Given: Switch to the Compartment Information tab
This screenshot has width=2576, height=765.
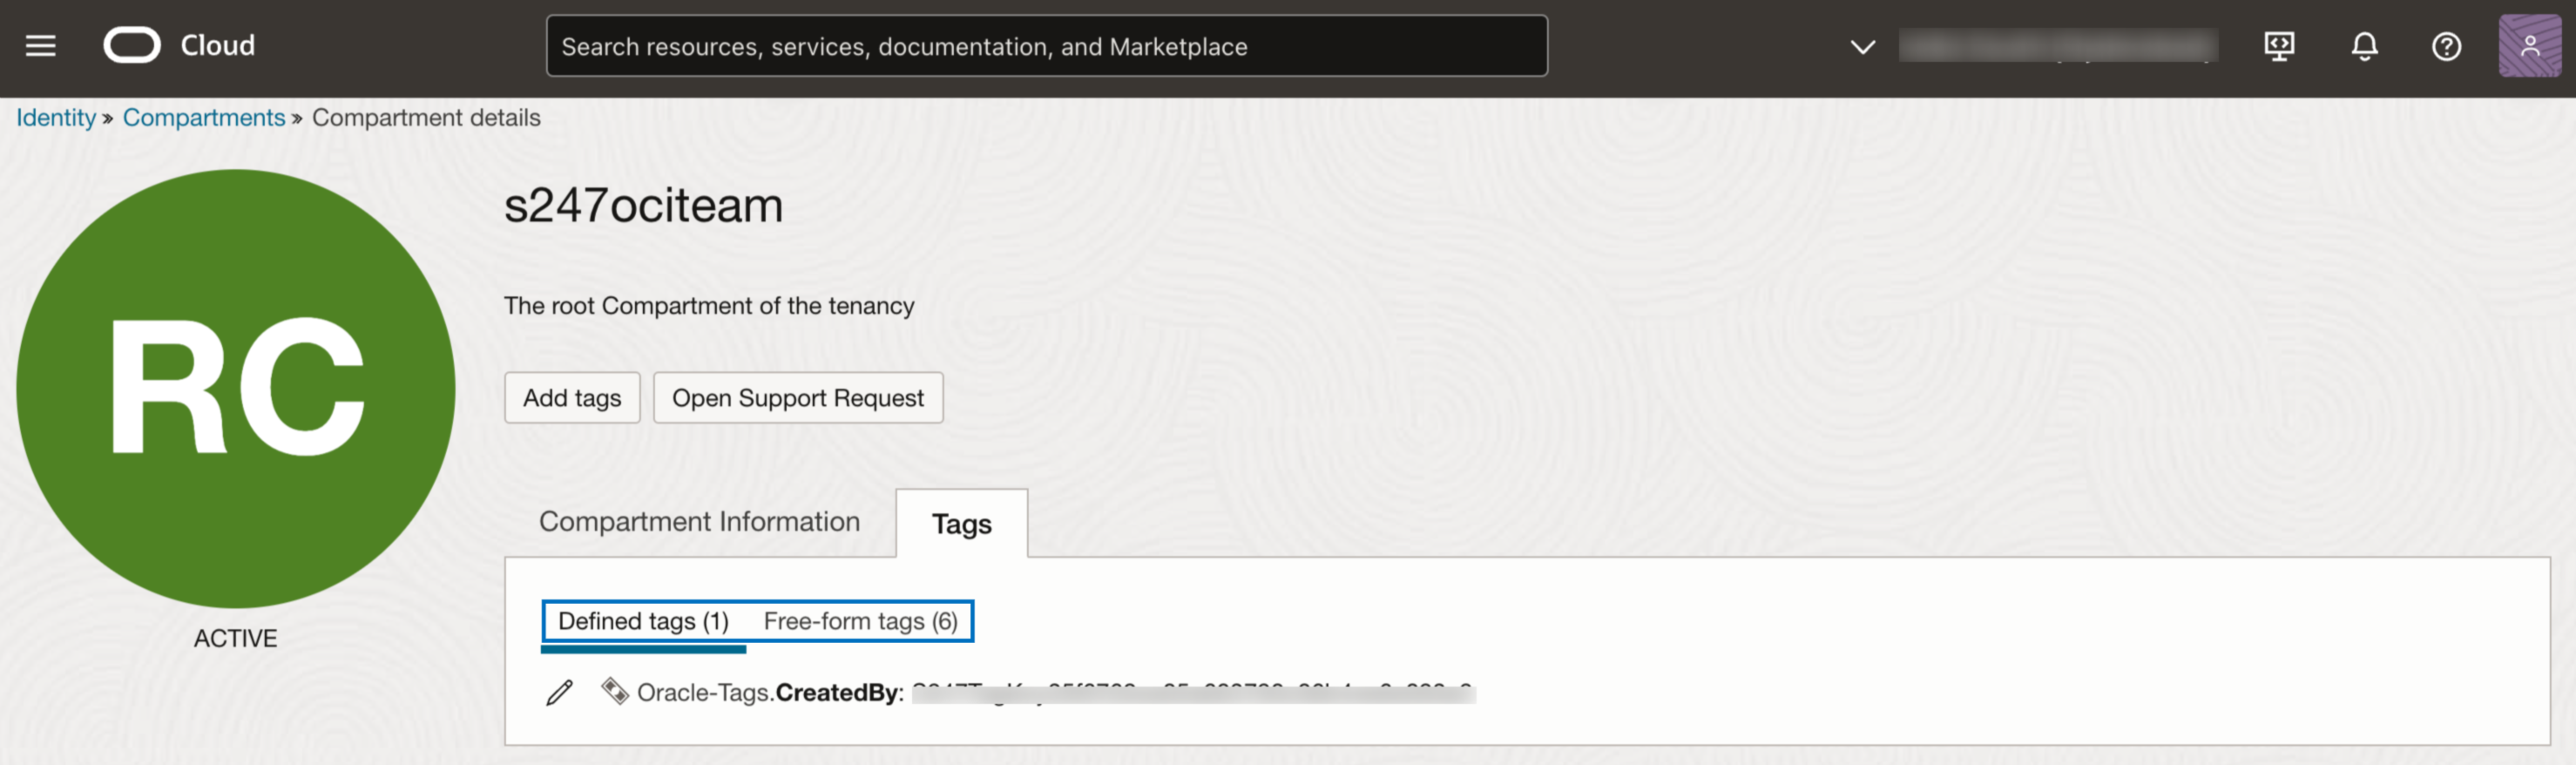Looking at the screenshot, I should point(699,522).
